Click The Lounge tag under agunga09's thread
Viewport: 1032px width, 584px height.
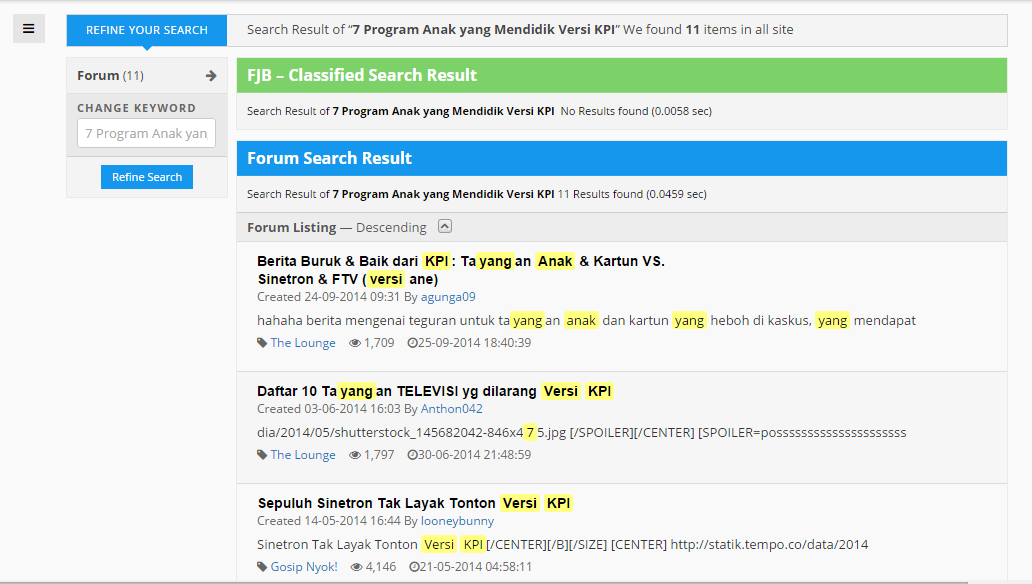click(303, 343)
